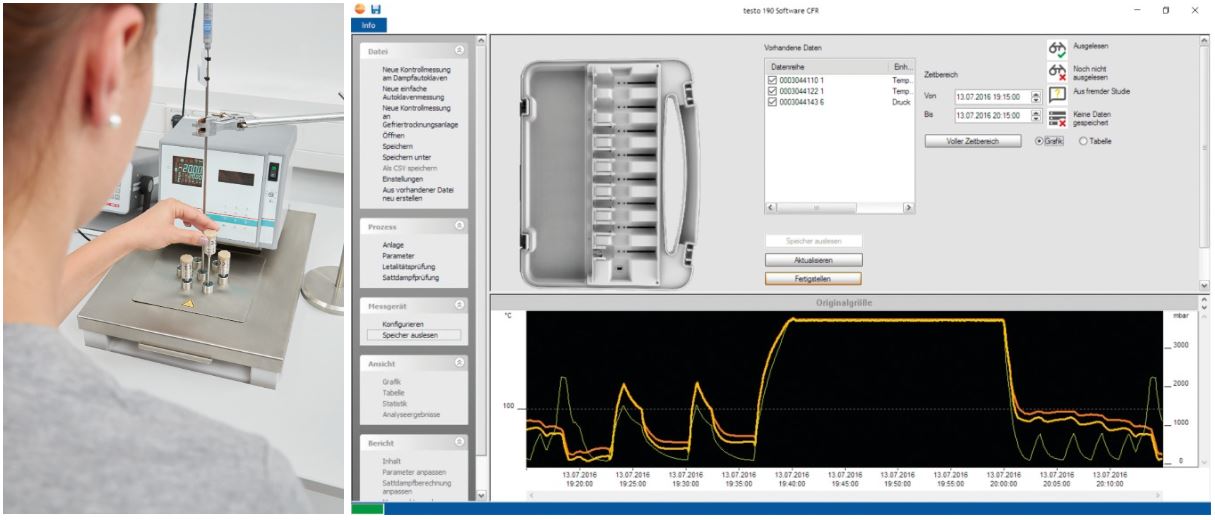1215x520 pixels.
Task: Collapse the Messgerät panel section
Action: click(x=459, y=305)
